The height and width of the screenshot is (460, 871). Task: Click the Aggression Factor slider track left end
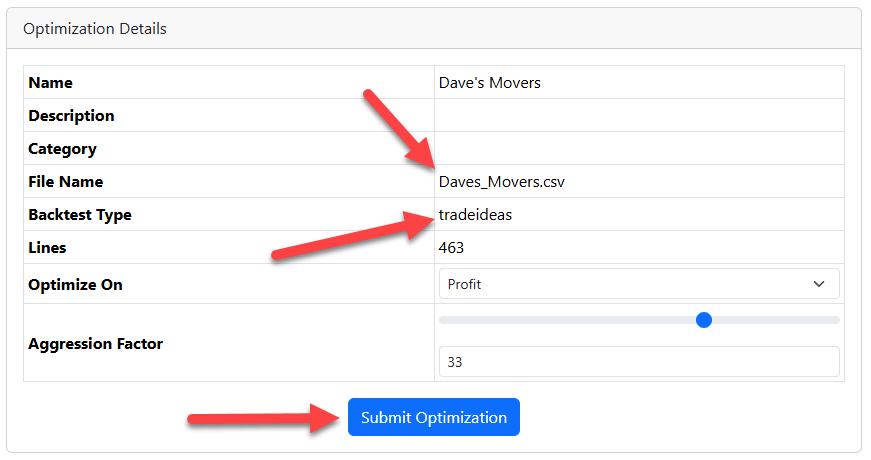pyautogui.click(x=442, y=320)
